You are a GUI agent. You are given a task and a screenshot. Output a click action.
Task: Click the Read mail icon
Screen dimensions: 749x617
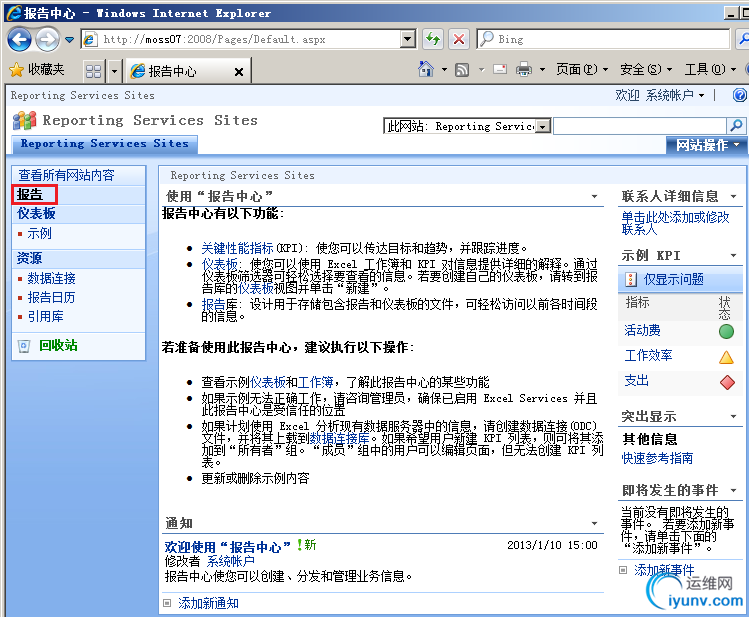tap(500, 70)
